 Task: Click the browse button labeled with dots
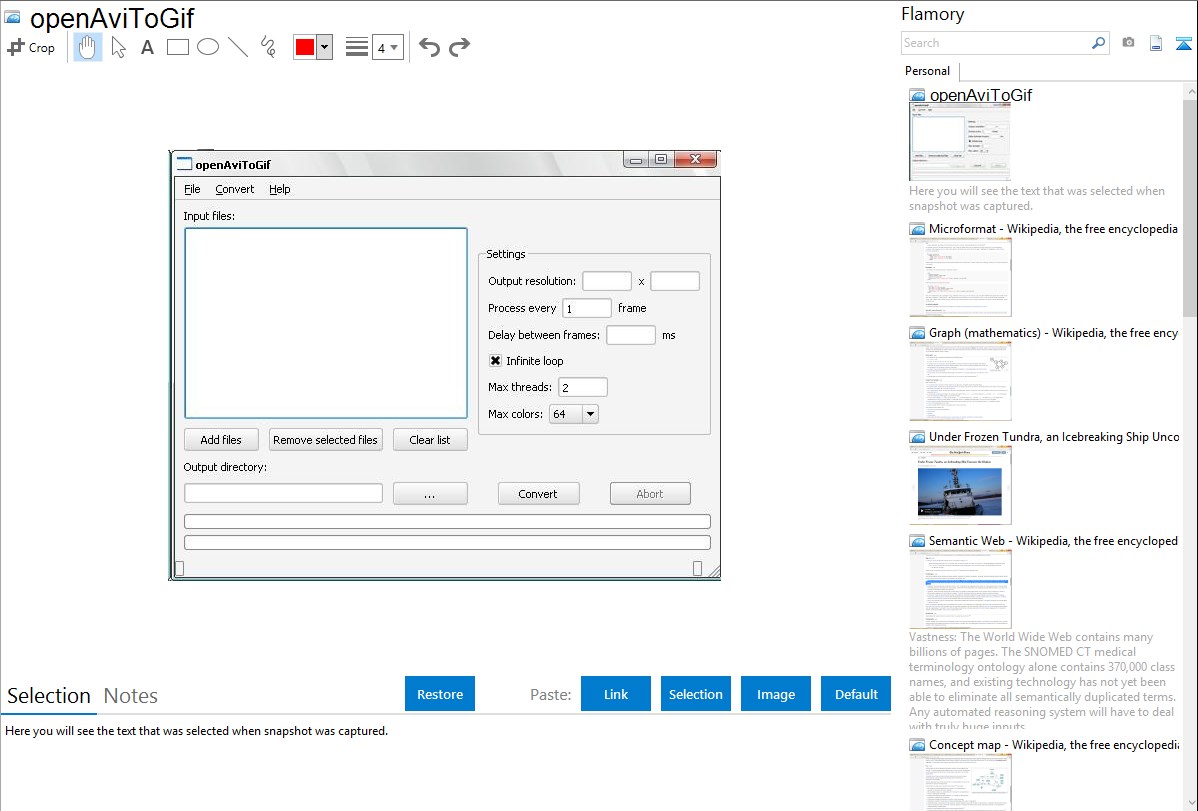click(x=430, y=494)
